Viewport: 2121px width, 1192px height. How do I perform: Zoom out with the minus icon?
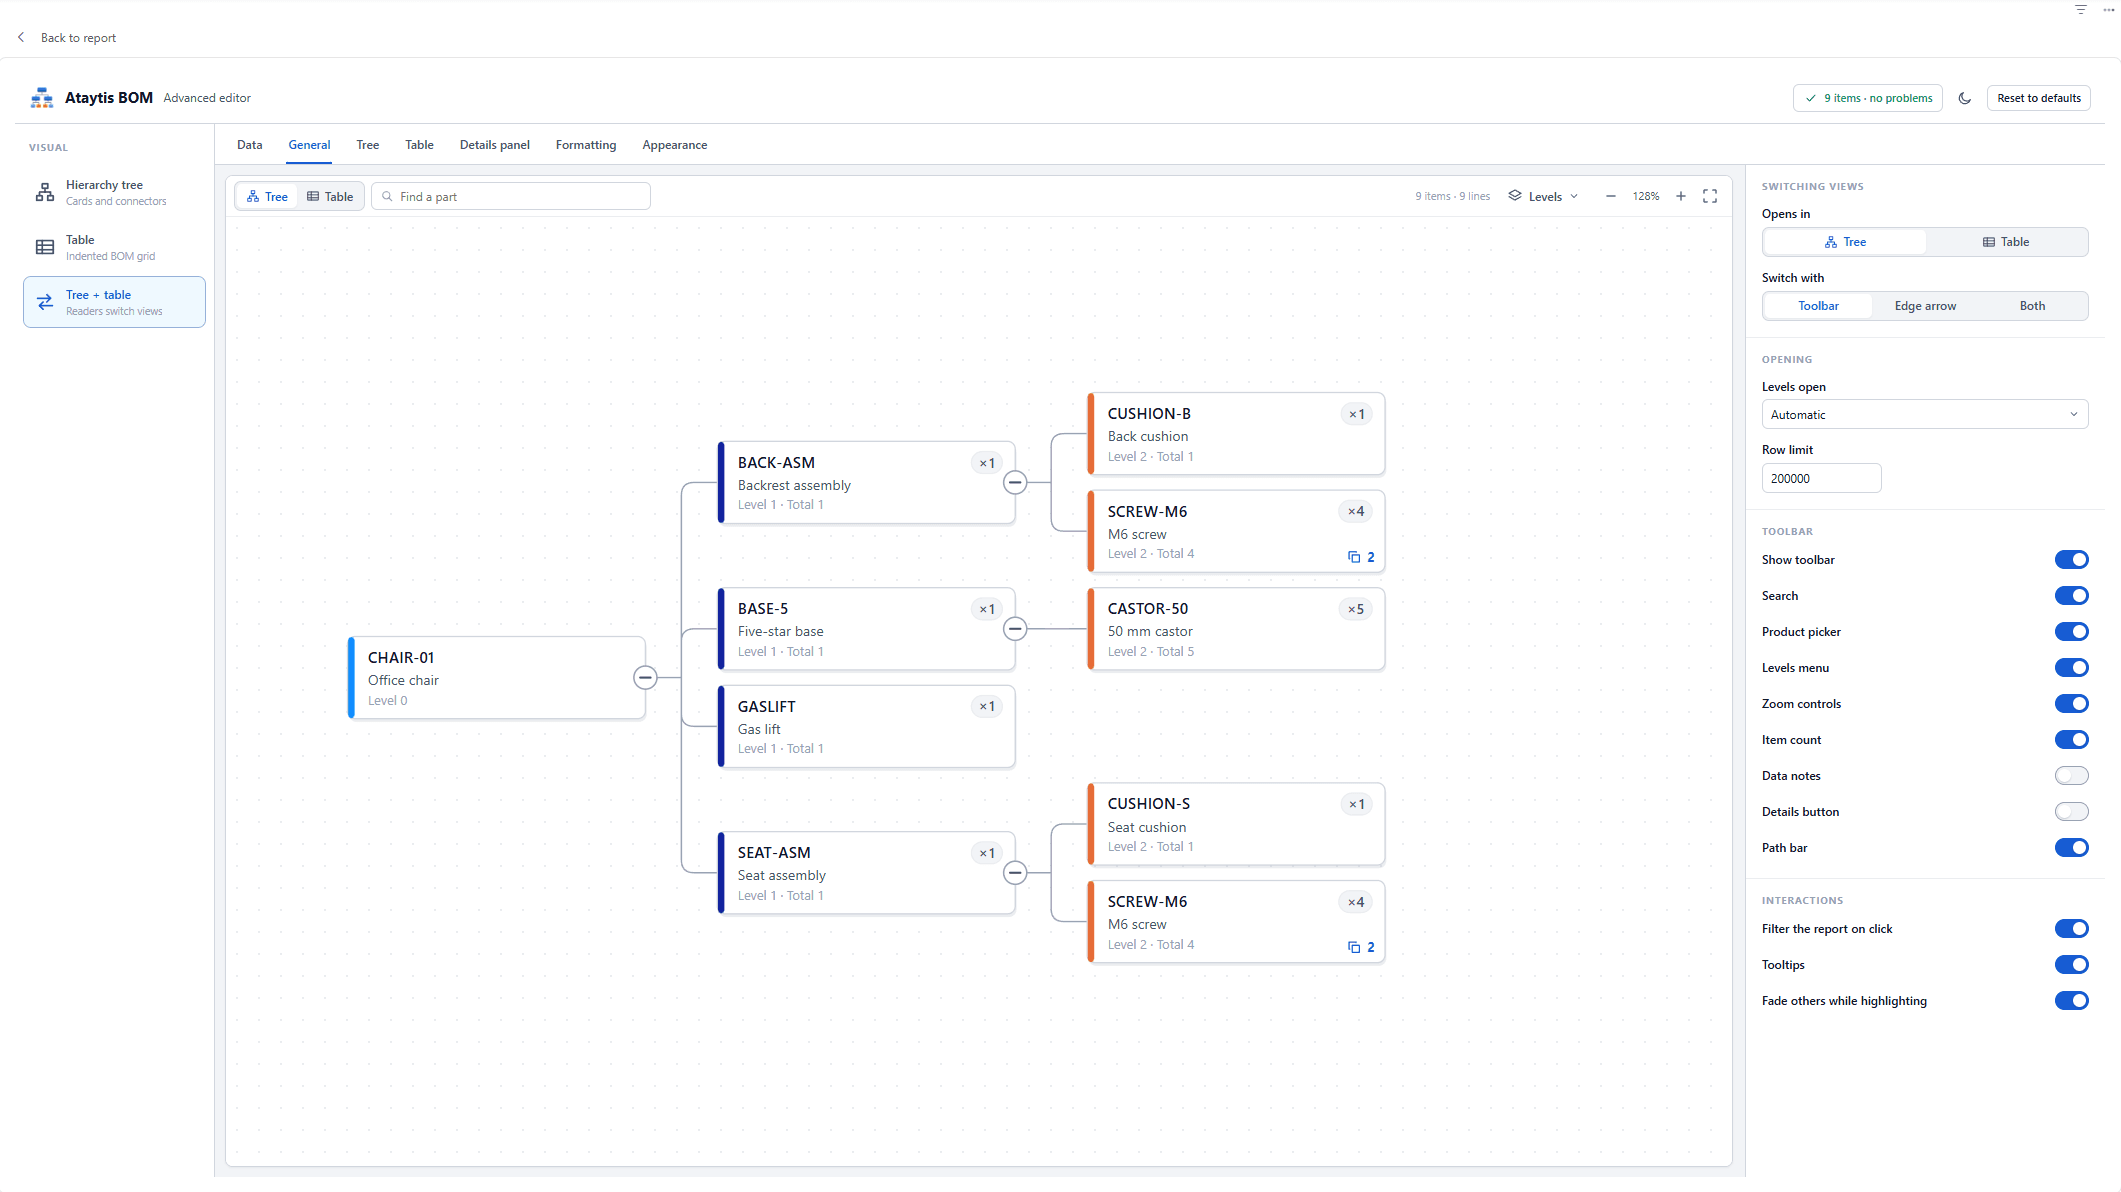pyautogui.click(x=1611, y=196)
